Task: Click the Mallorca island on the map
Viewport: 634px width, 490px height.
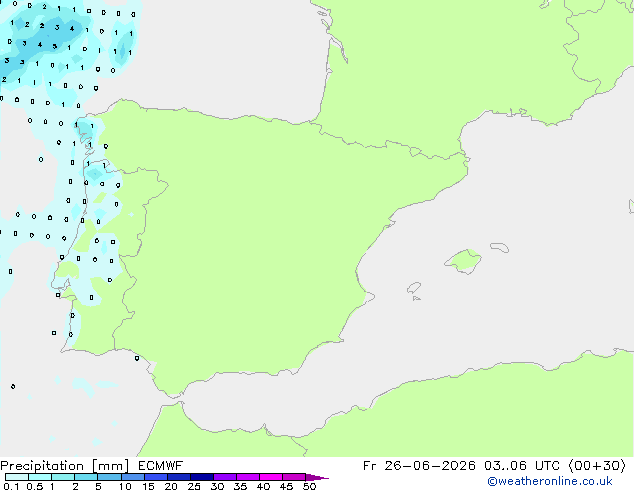Action: pos(463,262)
